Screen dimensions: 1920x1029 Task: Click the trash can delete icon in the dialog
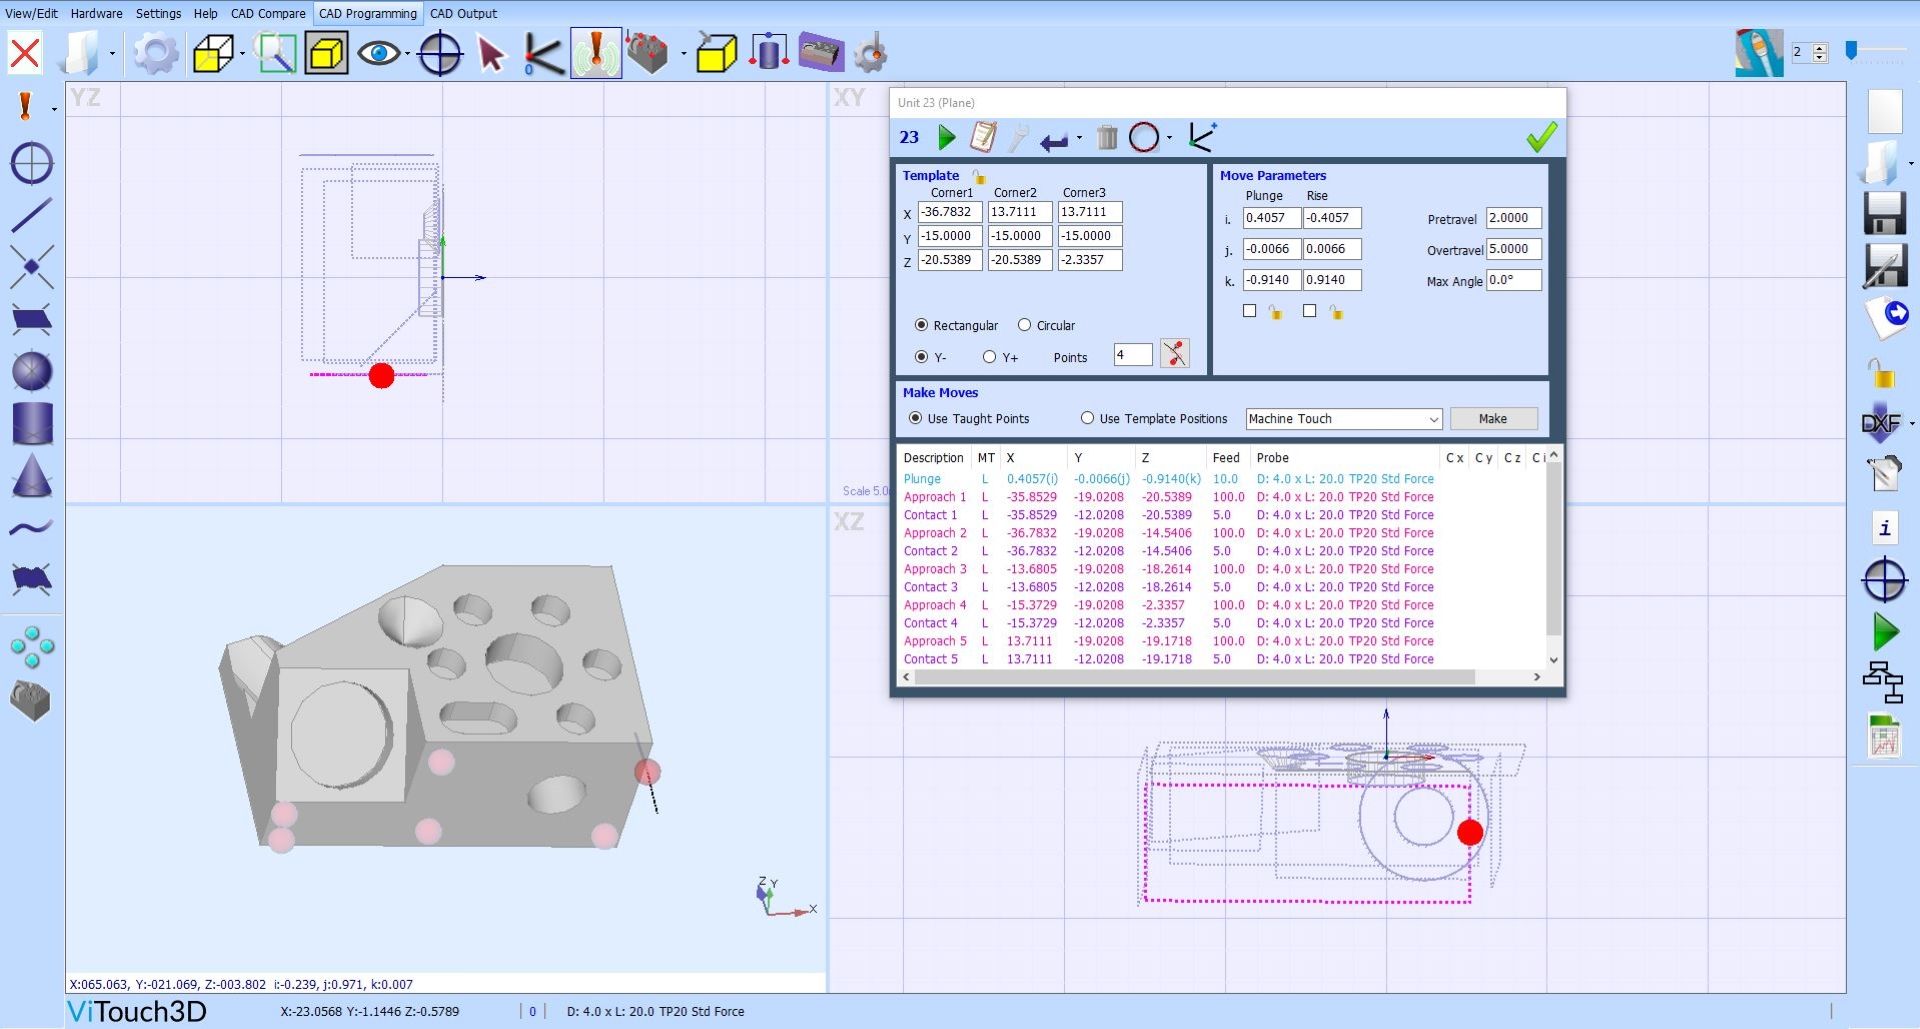[1106, 138]
